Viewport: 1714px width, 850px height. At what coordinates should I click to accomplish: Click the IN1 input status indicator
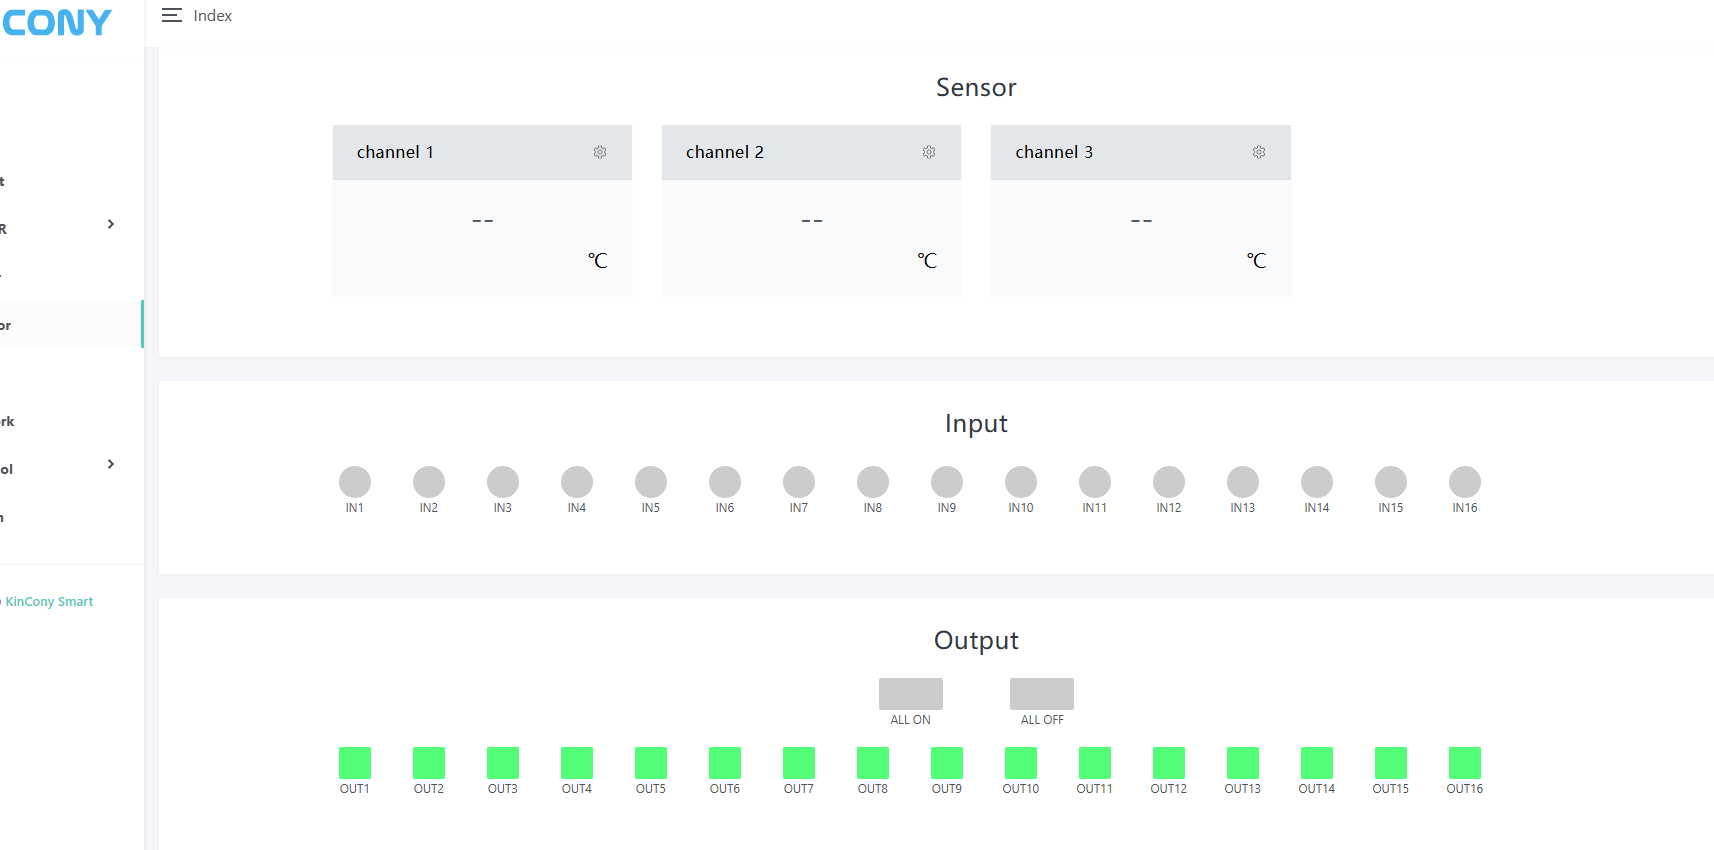[x=355, y=482]
